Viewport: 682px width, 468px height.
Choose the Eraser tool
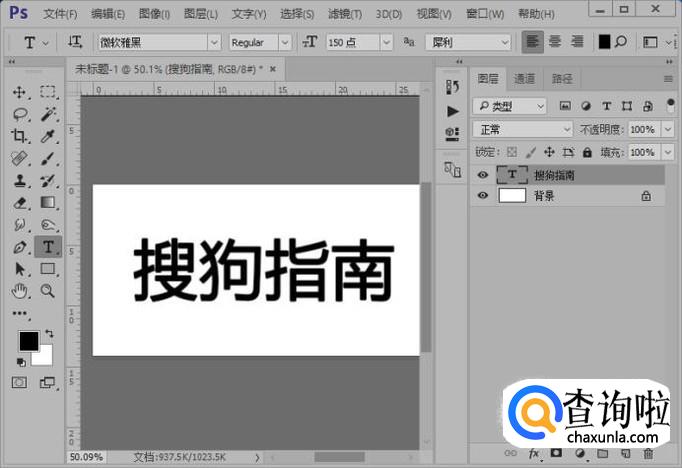(x=19, y=202)
